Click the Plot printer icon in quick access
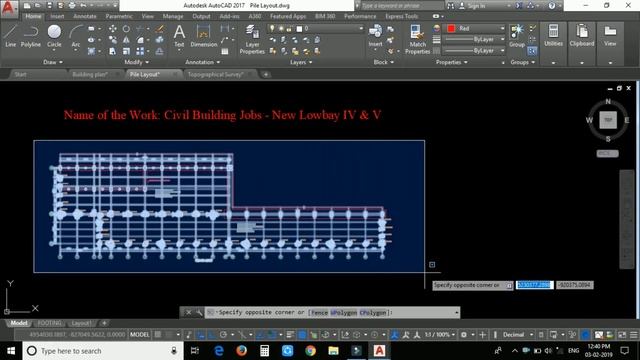 click(x=72, y=6)
